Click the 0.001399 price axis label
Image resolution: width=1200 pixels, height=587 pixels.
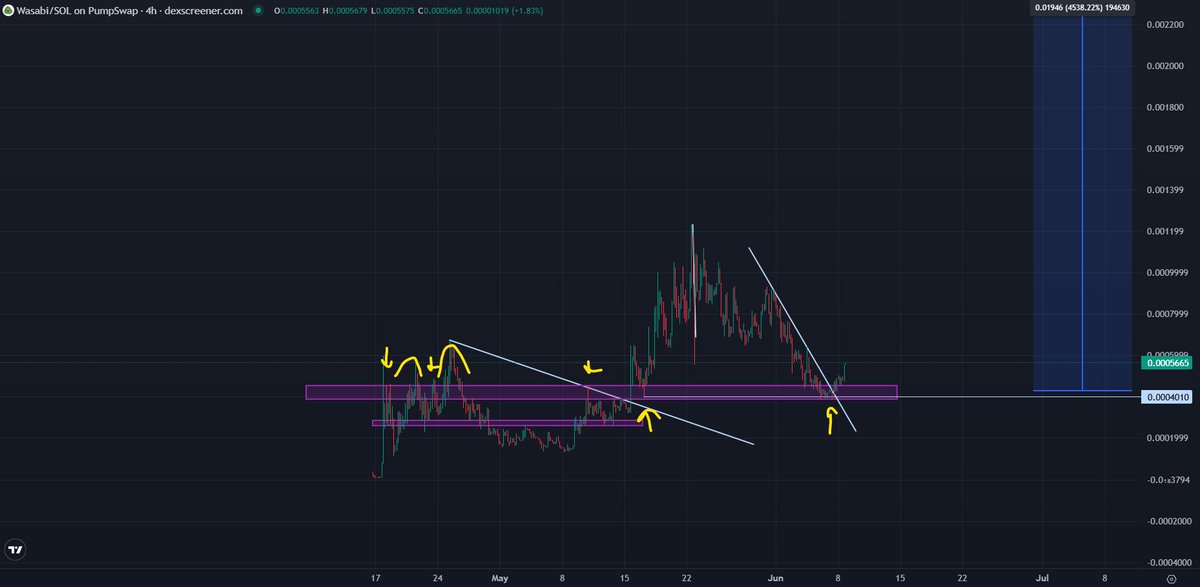pos(1165,190)
